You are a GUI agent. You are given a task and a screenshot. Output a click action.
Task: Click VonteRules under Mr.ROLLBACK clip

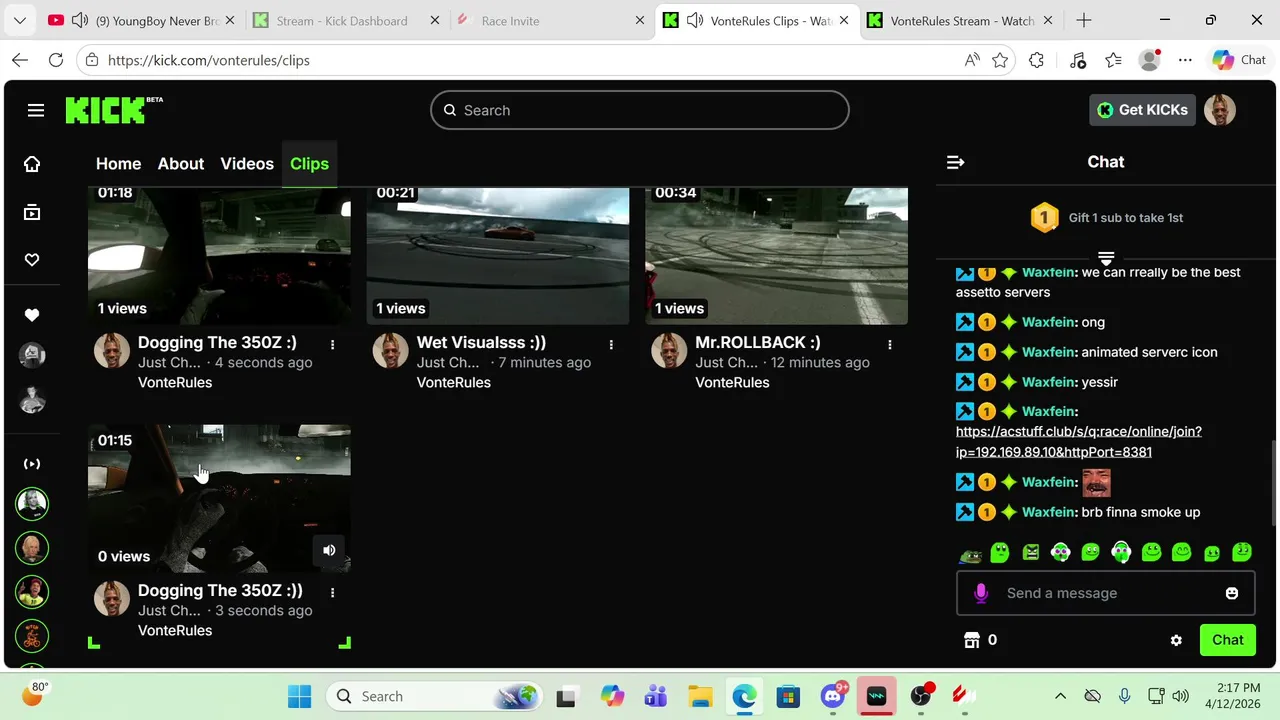(732, 382)
